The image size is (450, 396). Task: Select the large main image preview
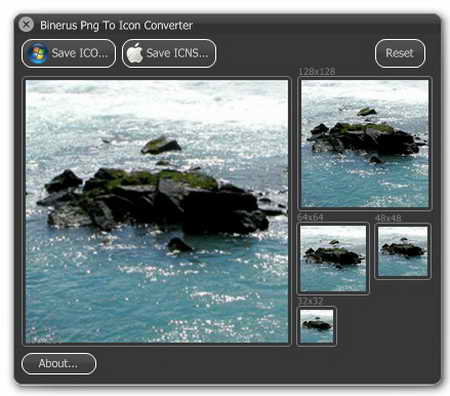[157, 211]
